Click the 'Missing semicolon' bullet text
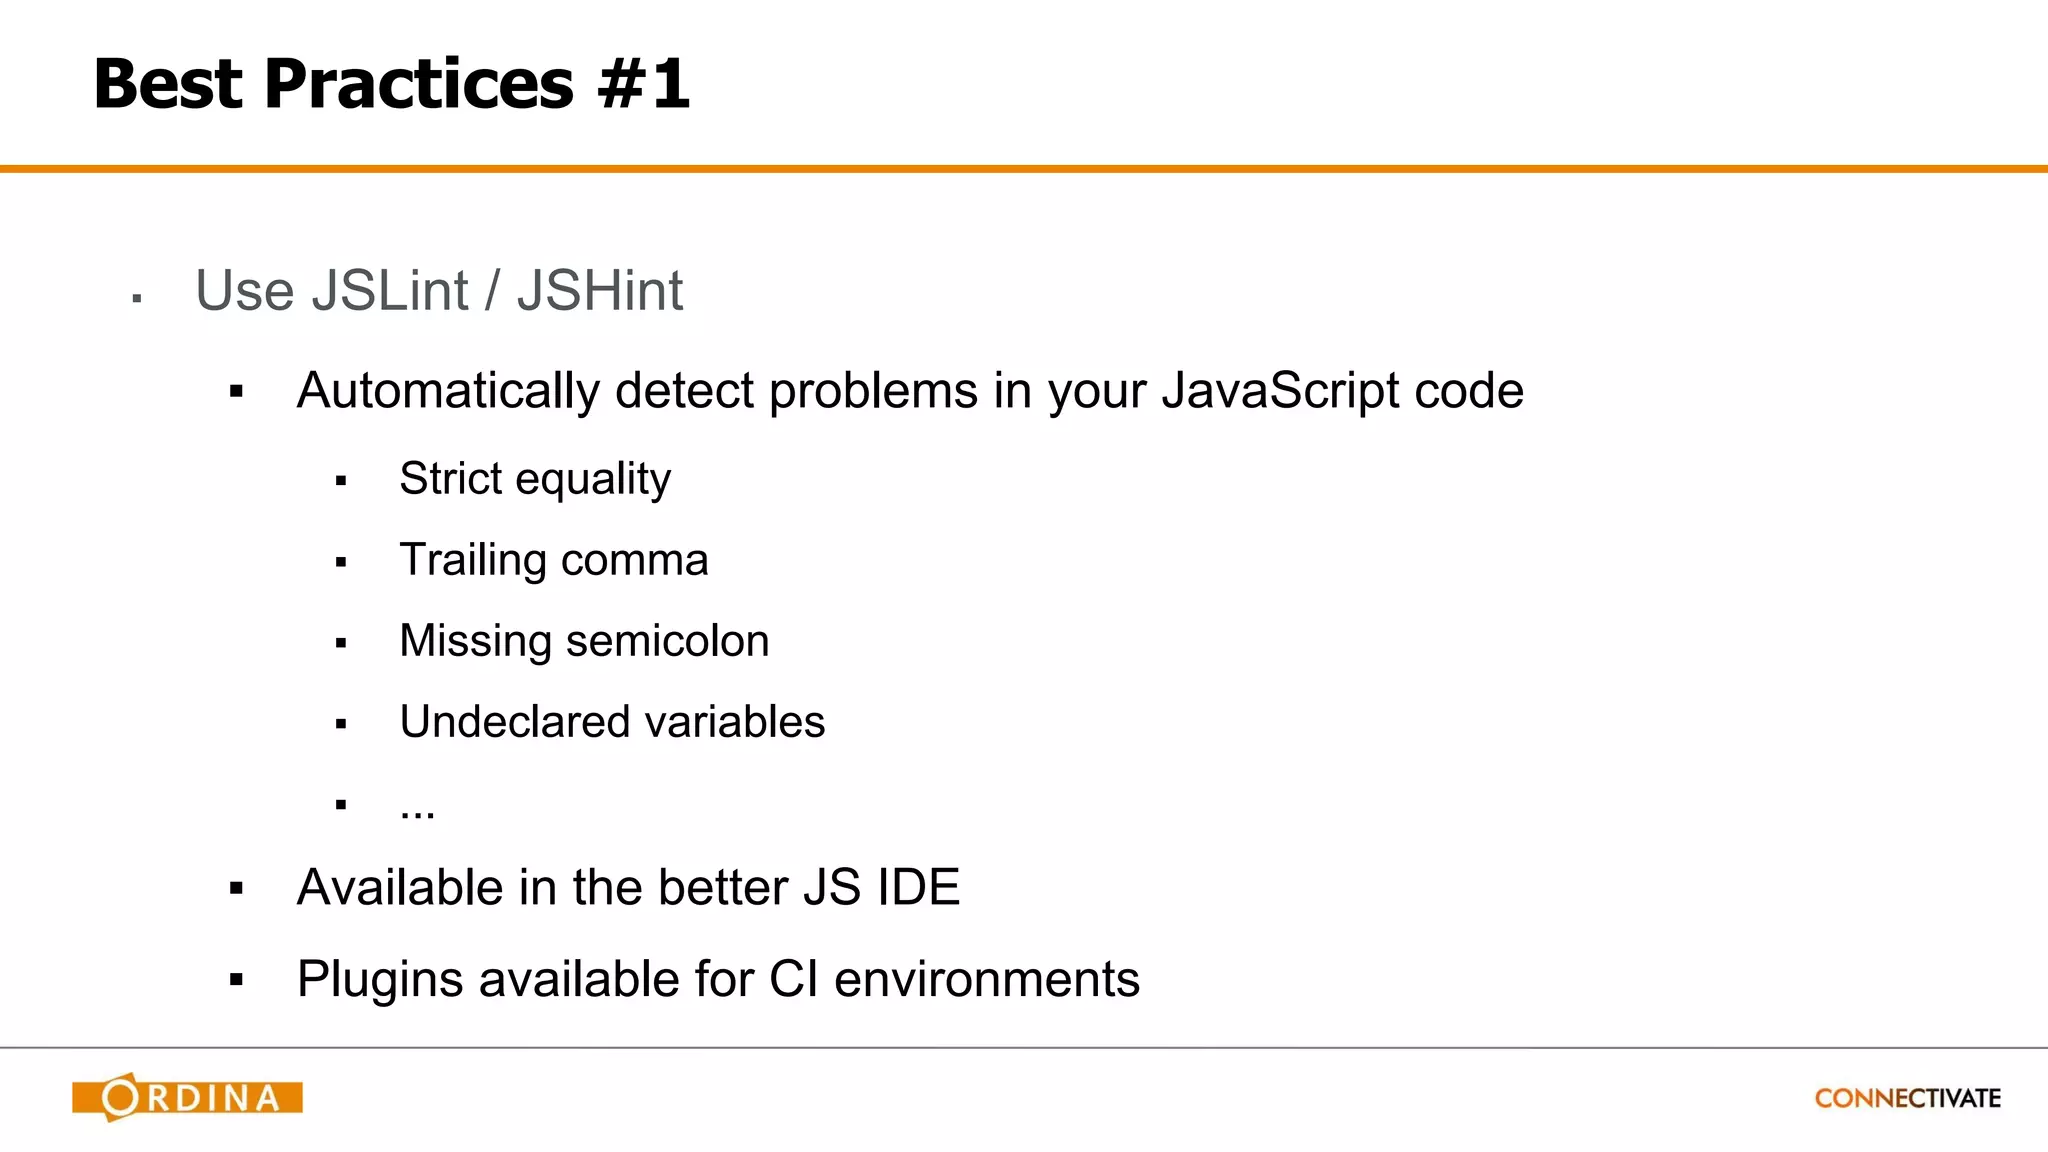The width and height of the screenshot is (2048, 1152). click(x=584, y=641)
